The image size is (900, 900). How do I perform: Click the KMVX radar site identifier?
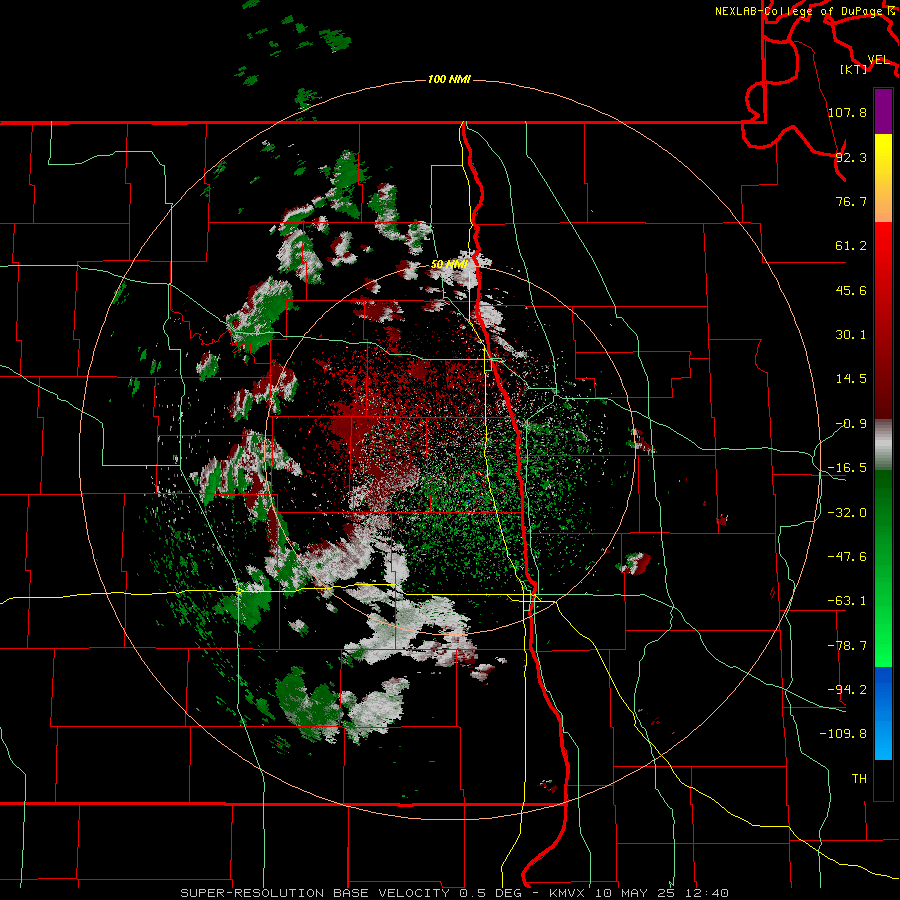(569, 893)
